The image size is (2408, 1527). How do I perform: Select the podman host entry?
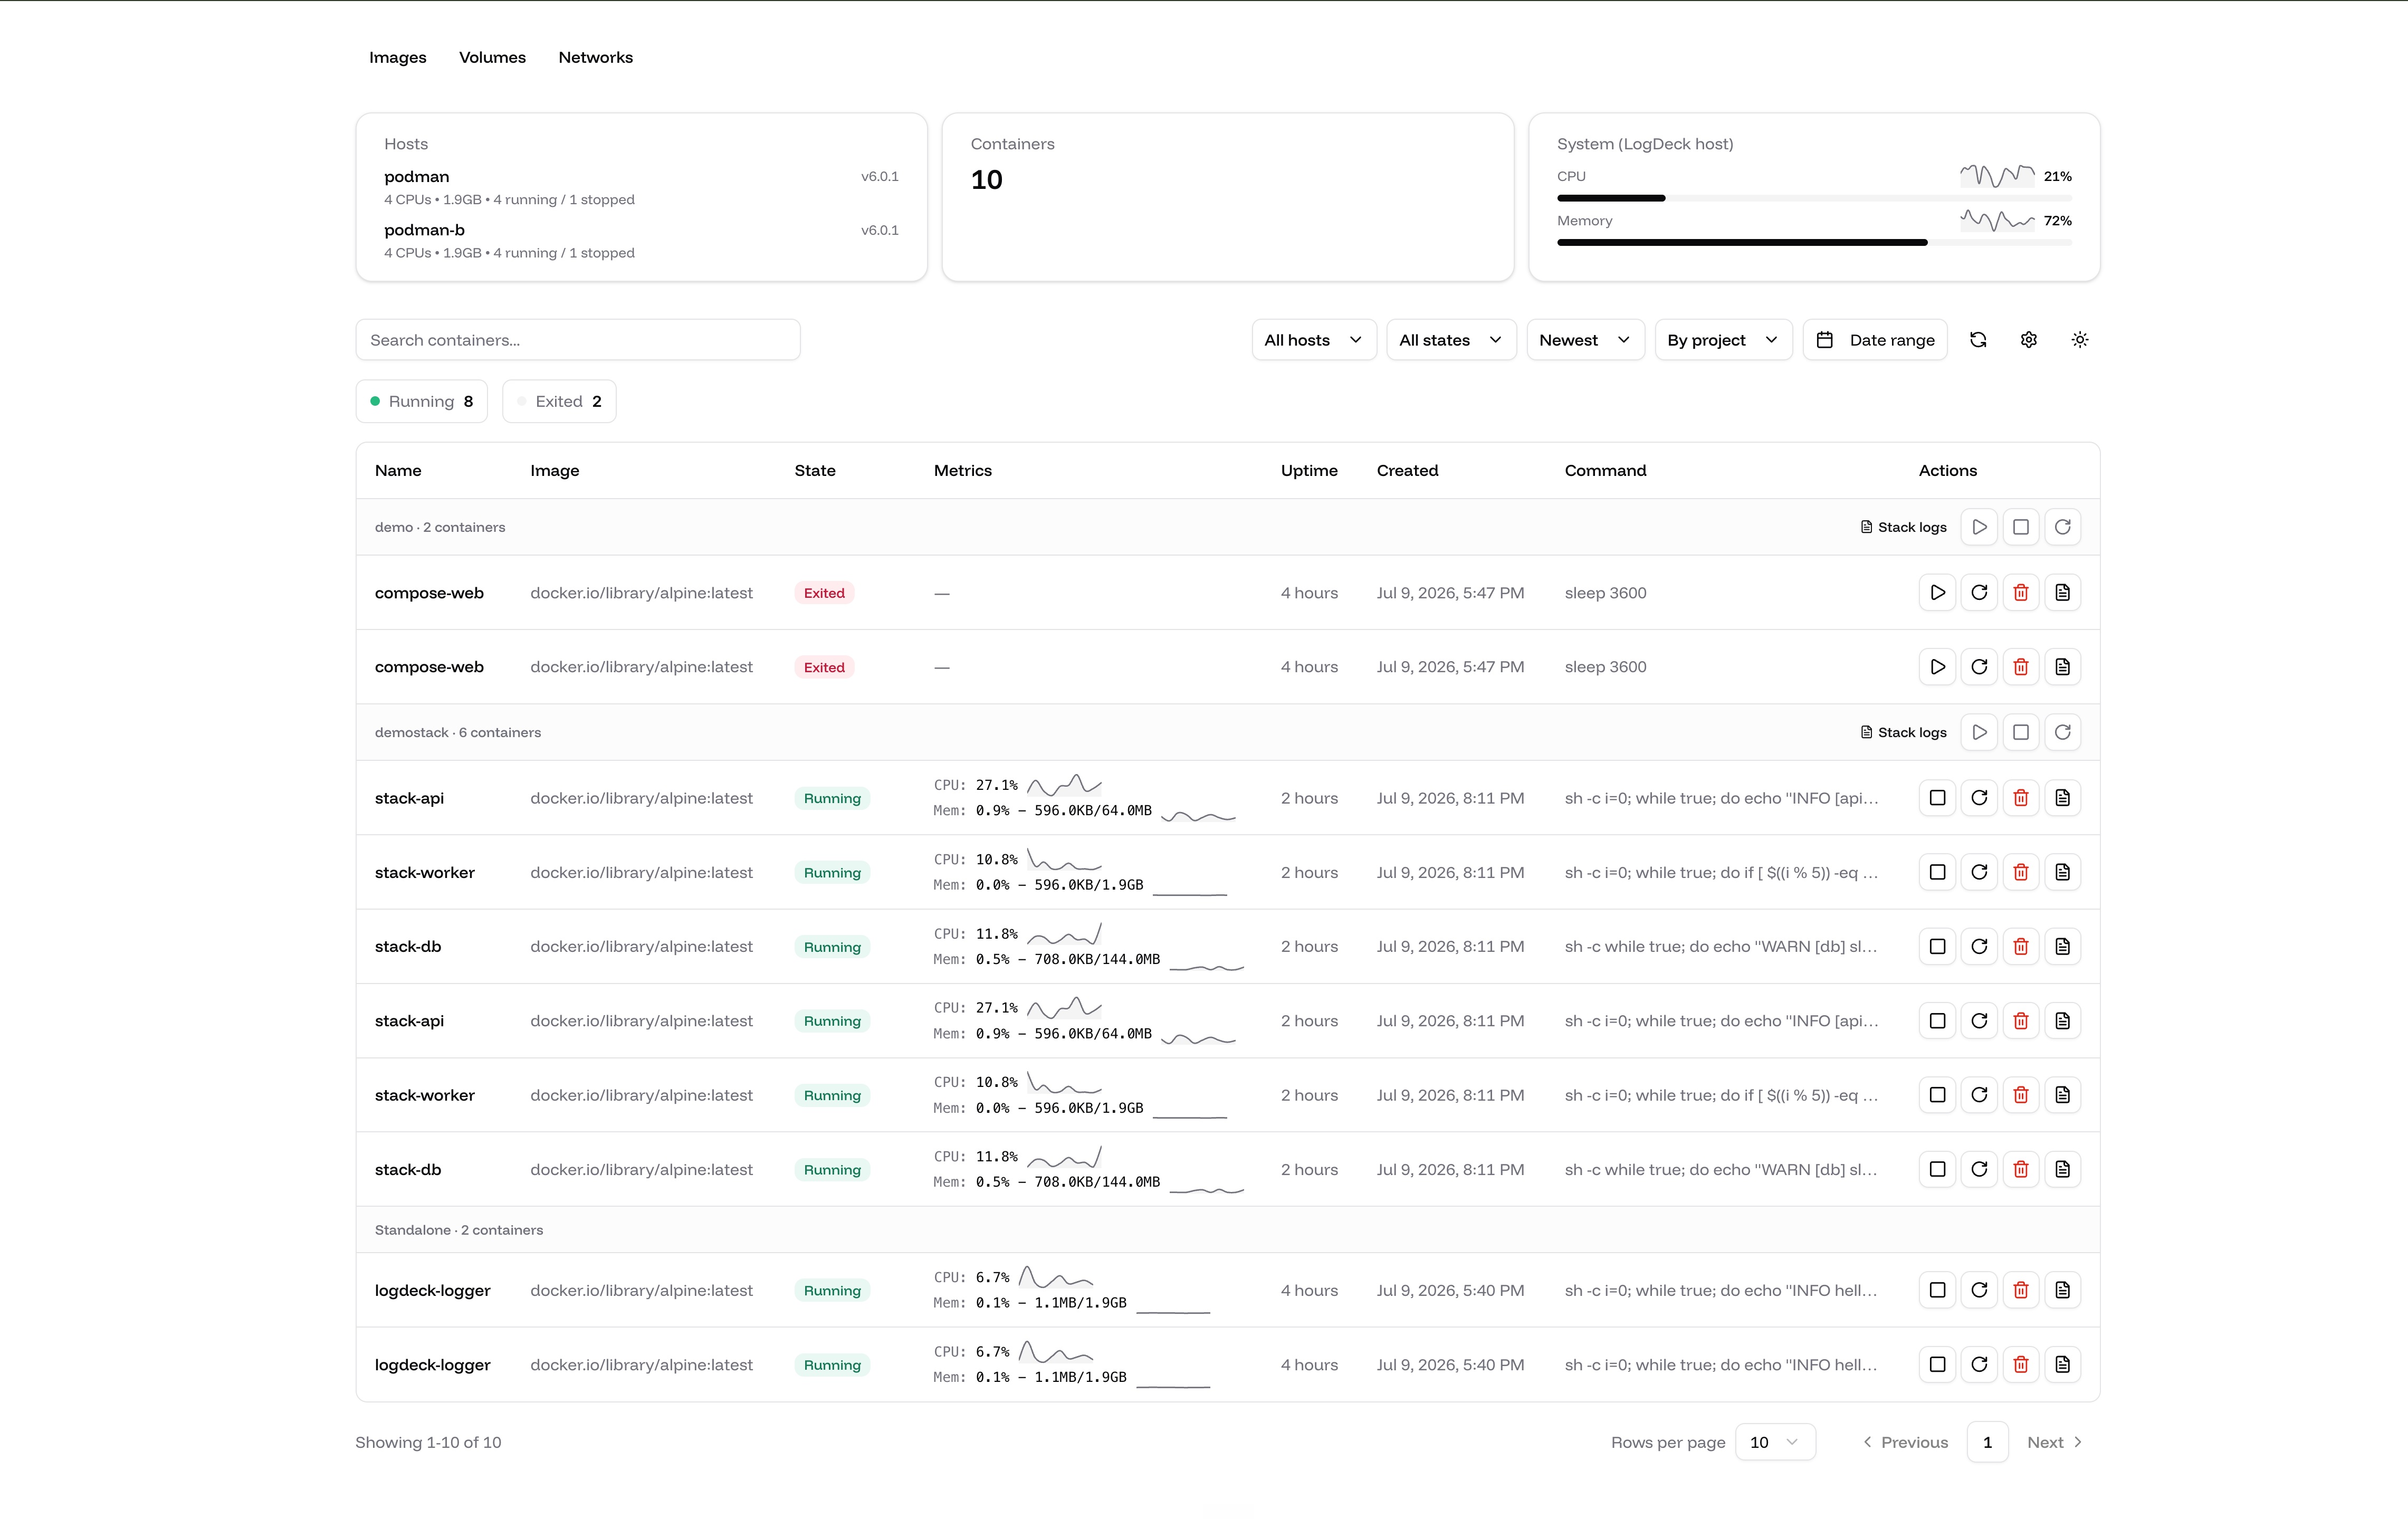(641, 187)
